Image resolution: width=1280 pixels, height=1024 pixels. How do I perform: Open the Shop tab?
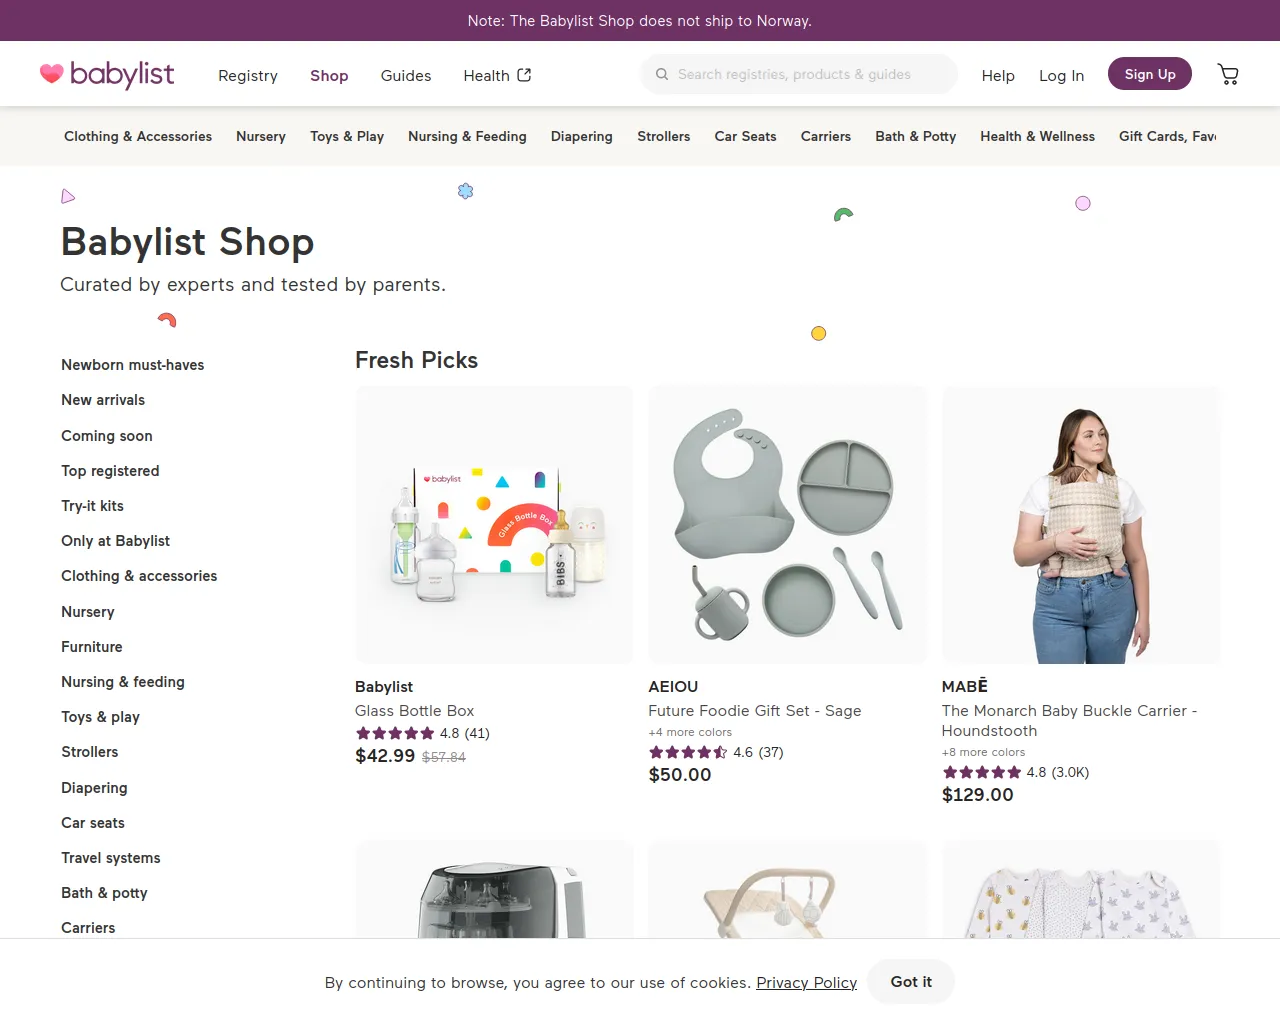(x=329, y=76)
